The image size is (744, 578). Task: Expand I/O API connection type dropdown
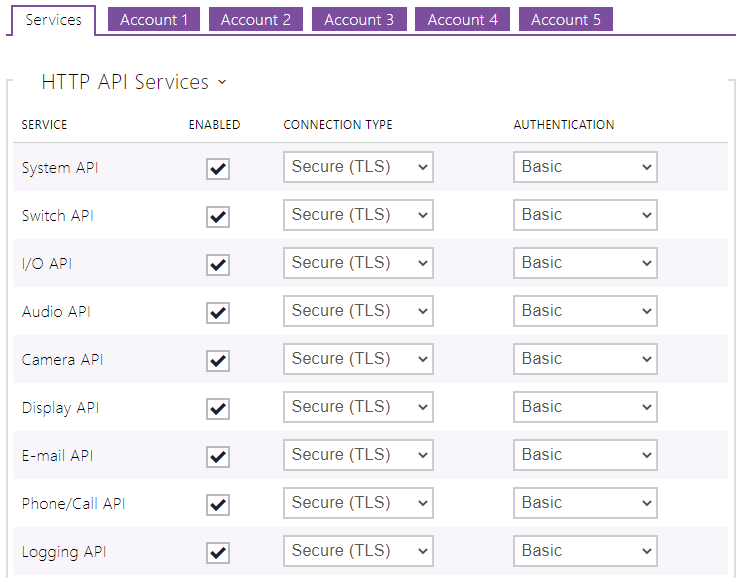pyautogui.click(x=358, y=263)
